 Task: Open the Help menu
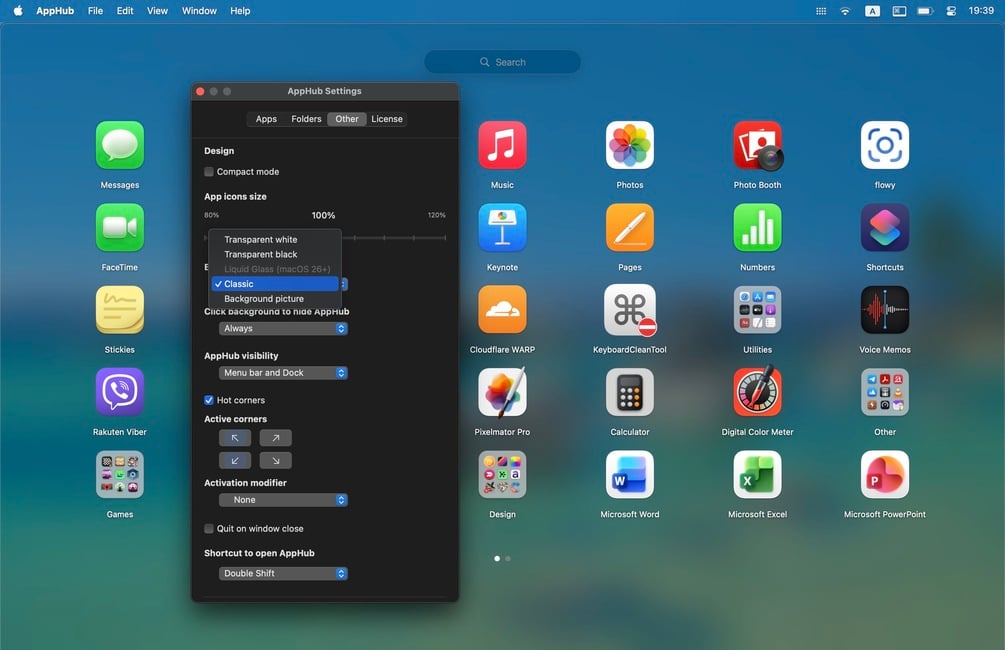coord(240,11)
